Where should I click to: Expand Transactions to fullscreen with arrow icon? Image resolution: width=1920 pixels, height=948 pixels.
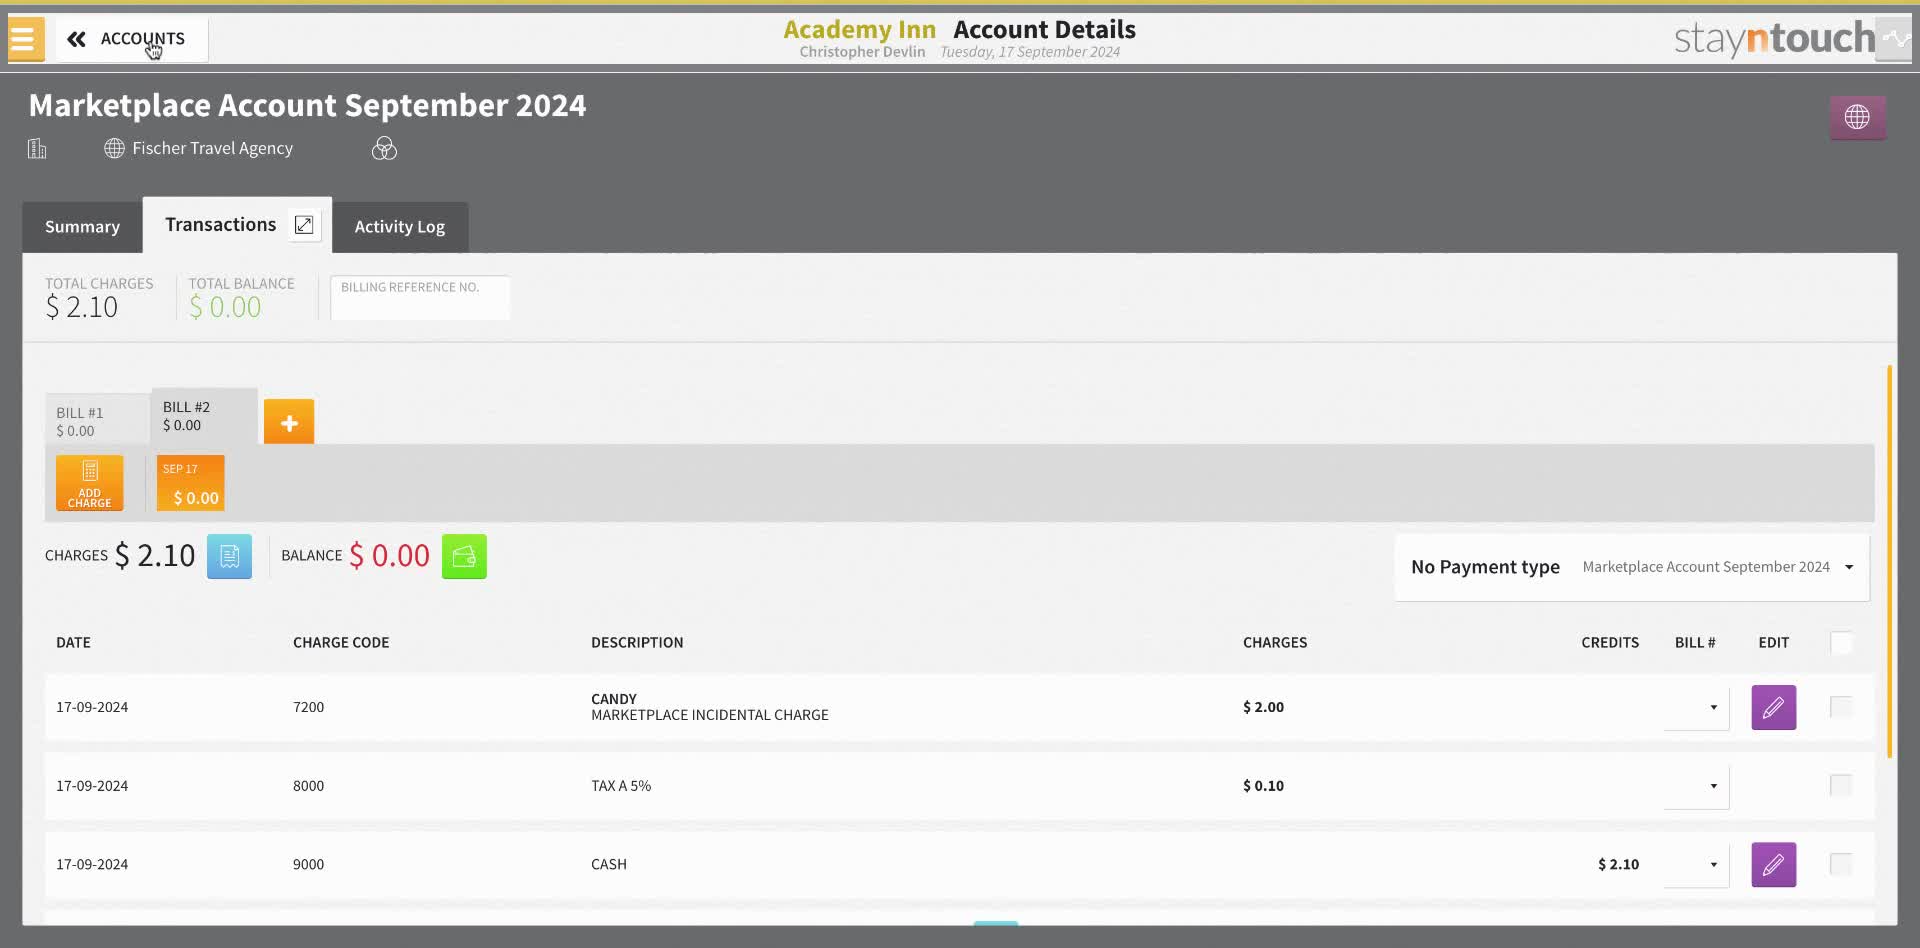coord(304,225)
